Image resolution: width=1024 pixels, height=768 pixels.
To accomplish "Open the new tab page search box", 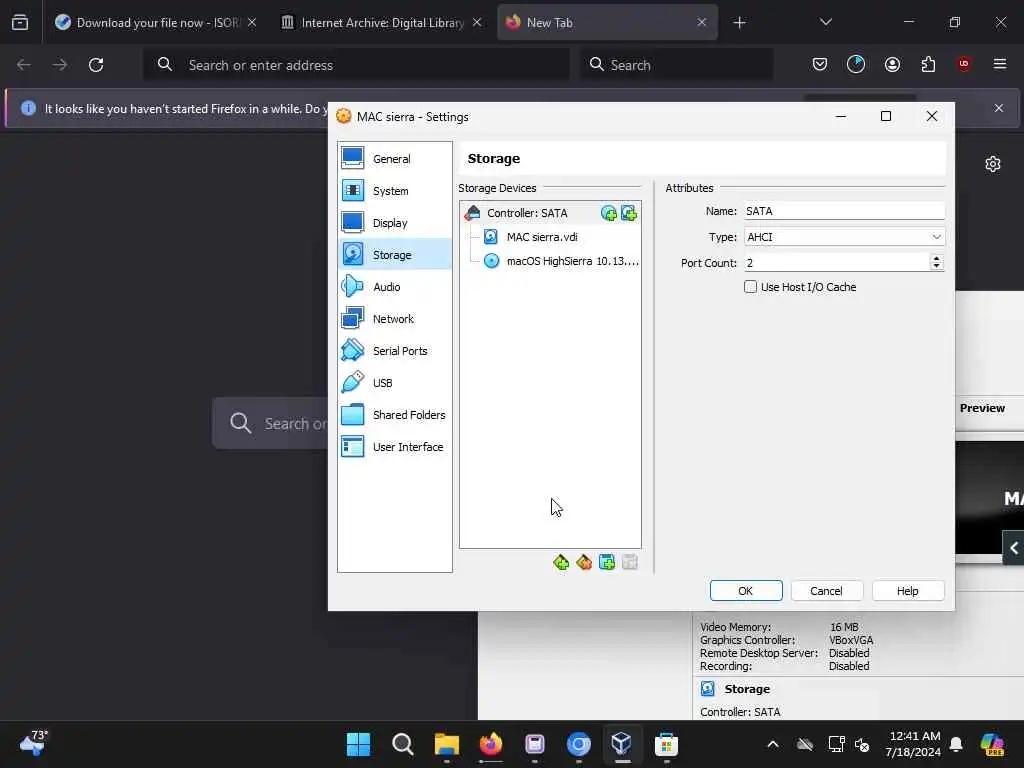I will 271,423.
